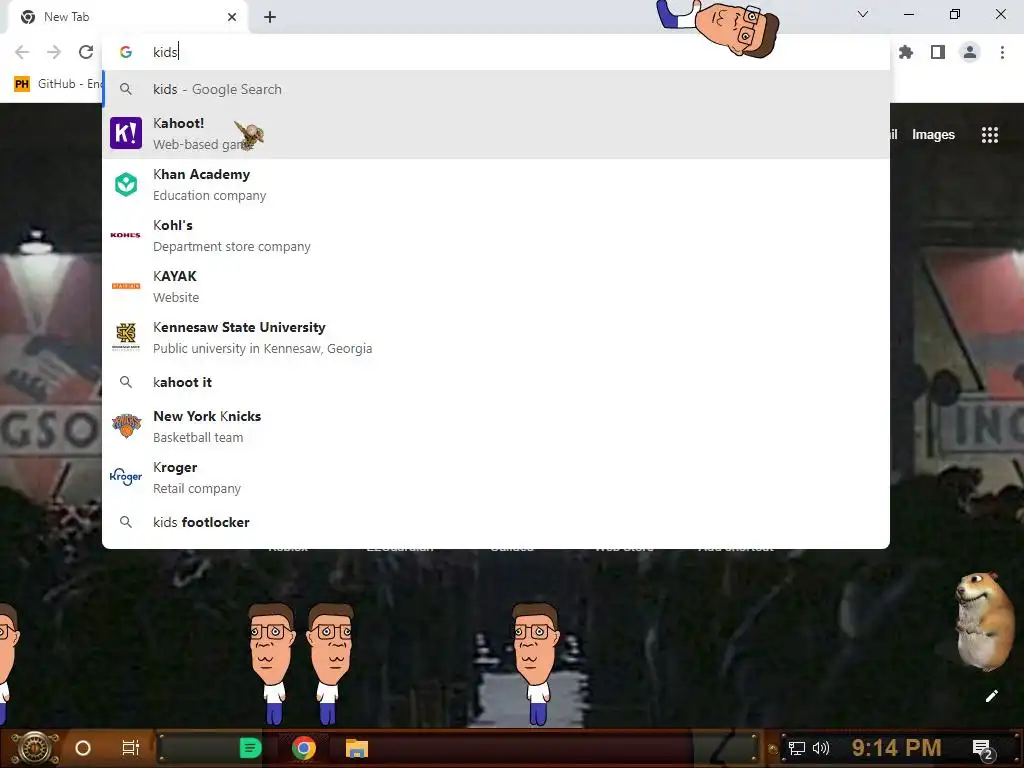Select 'kids - Google Search' suggestion
1024x768 pixels.
coord(496,89)
